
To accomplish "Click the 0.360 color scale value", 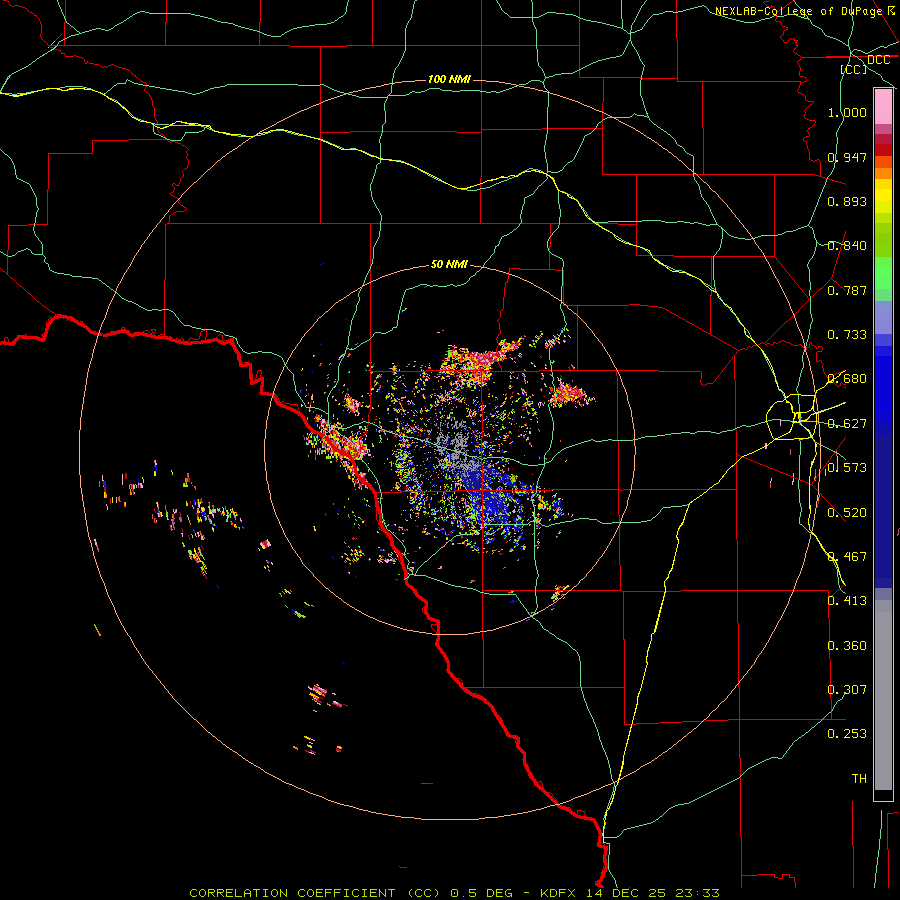I will (847, 646).
